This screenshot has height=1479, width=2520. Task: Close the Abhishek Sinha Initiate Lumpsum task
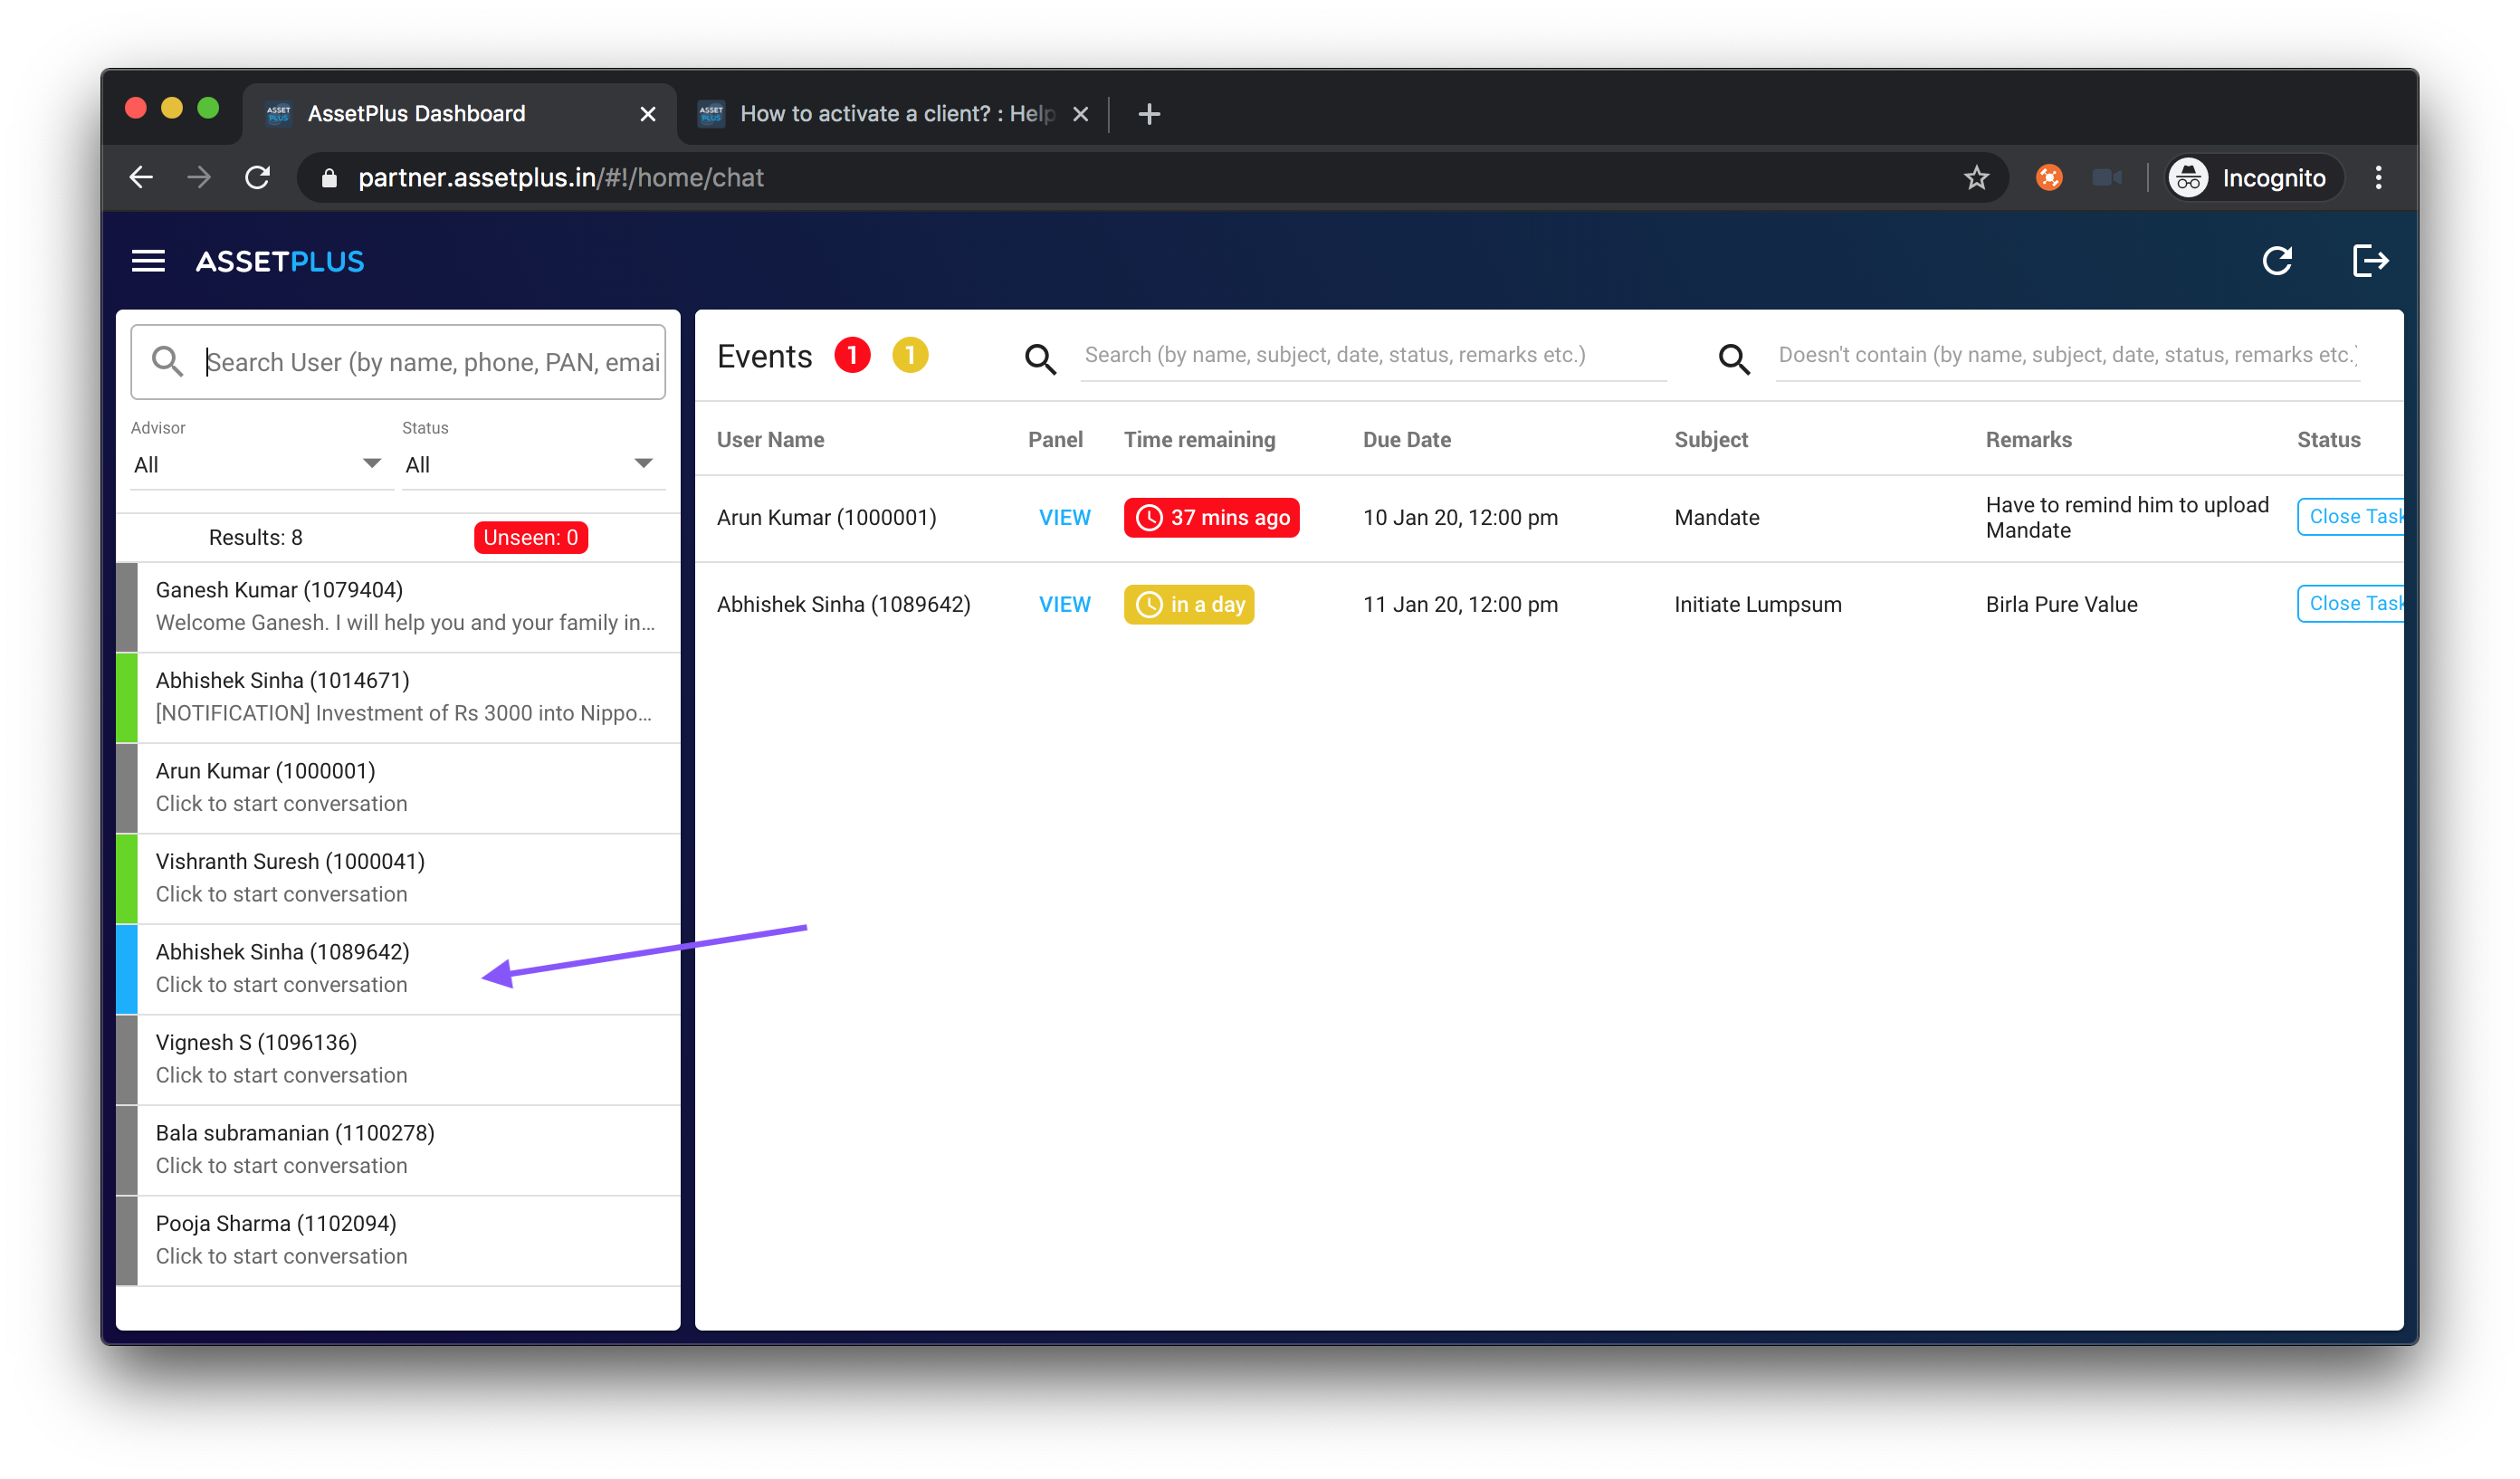point(2352,604)
